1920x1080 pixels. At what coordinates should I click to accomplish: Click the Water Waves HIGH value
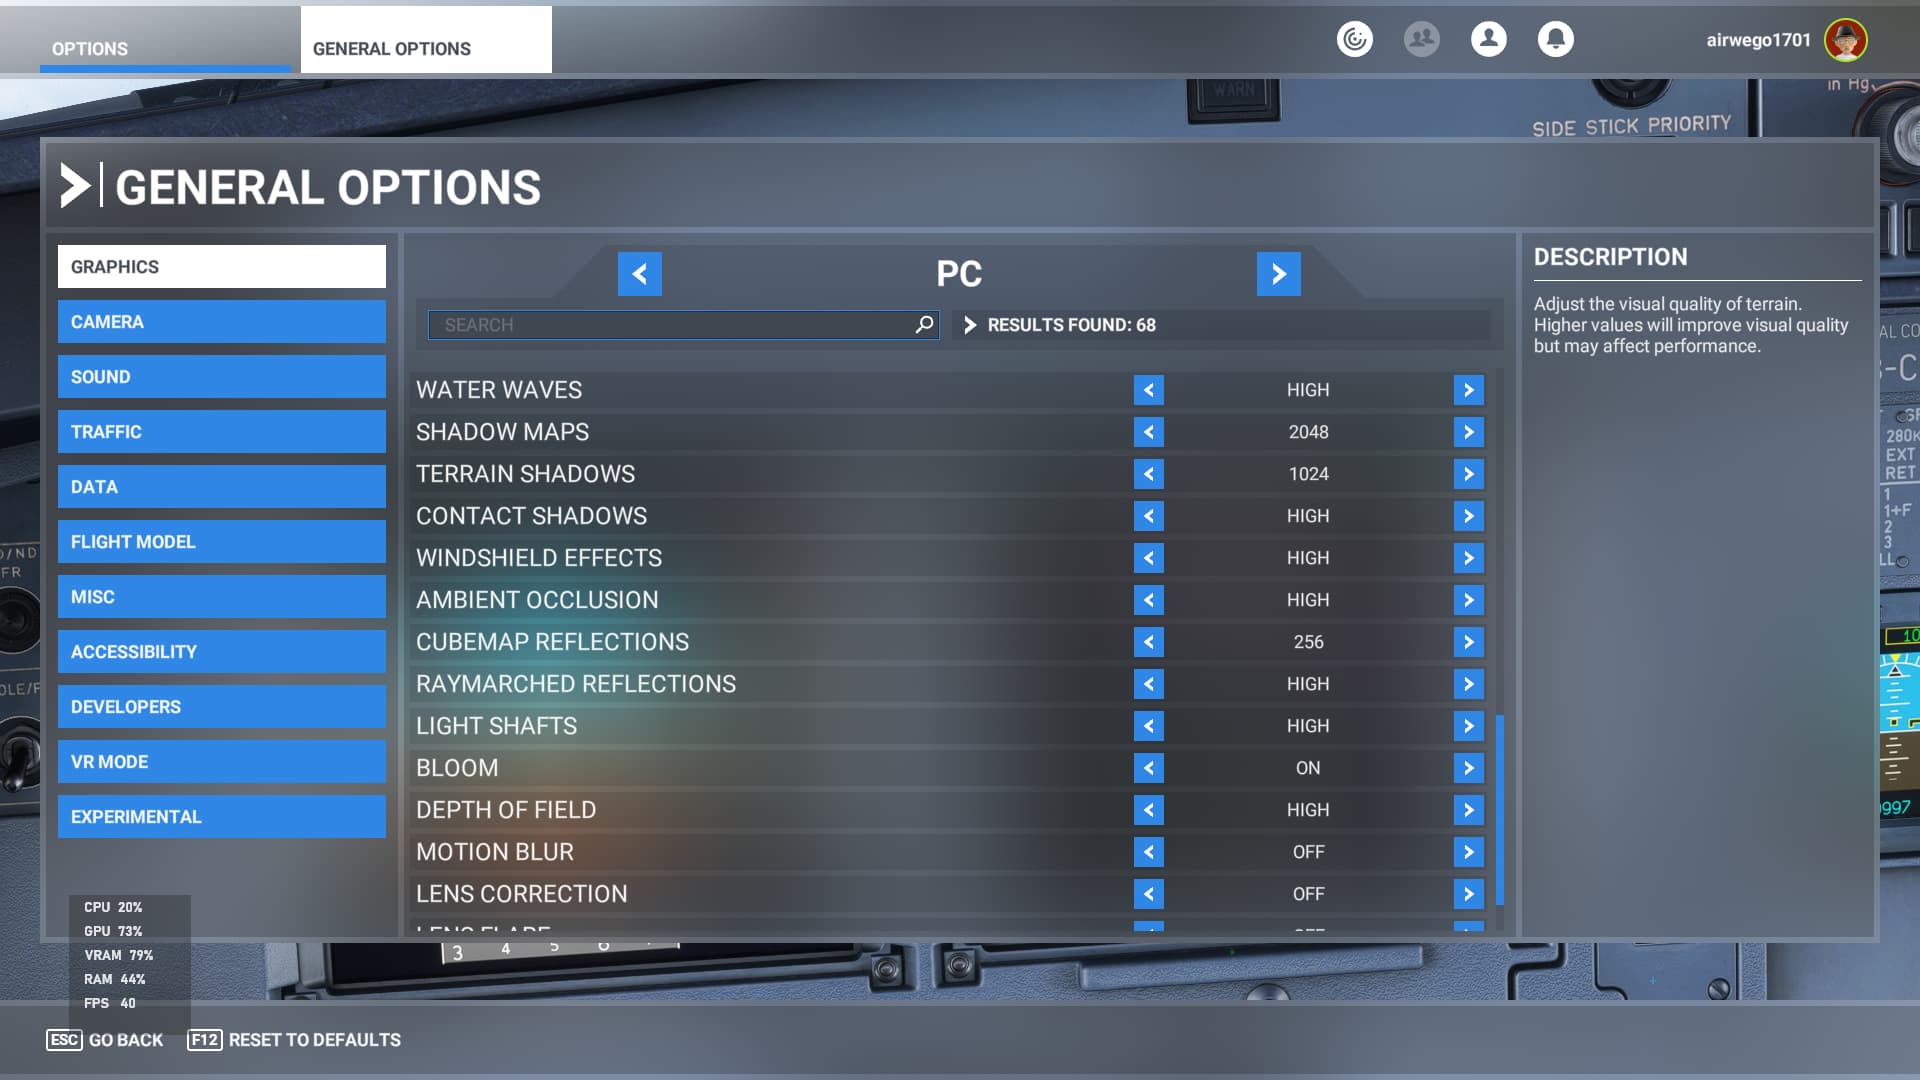click(1308, 390)
